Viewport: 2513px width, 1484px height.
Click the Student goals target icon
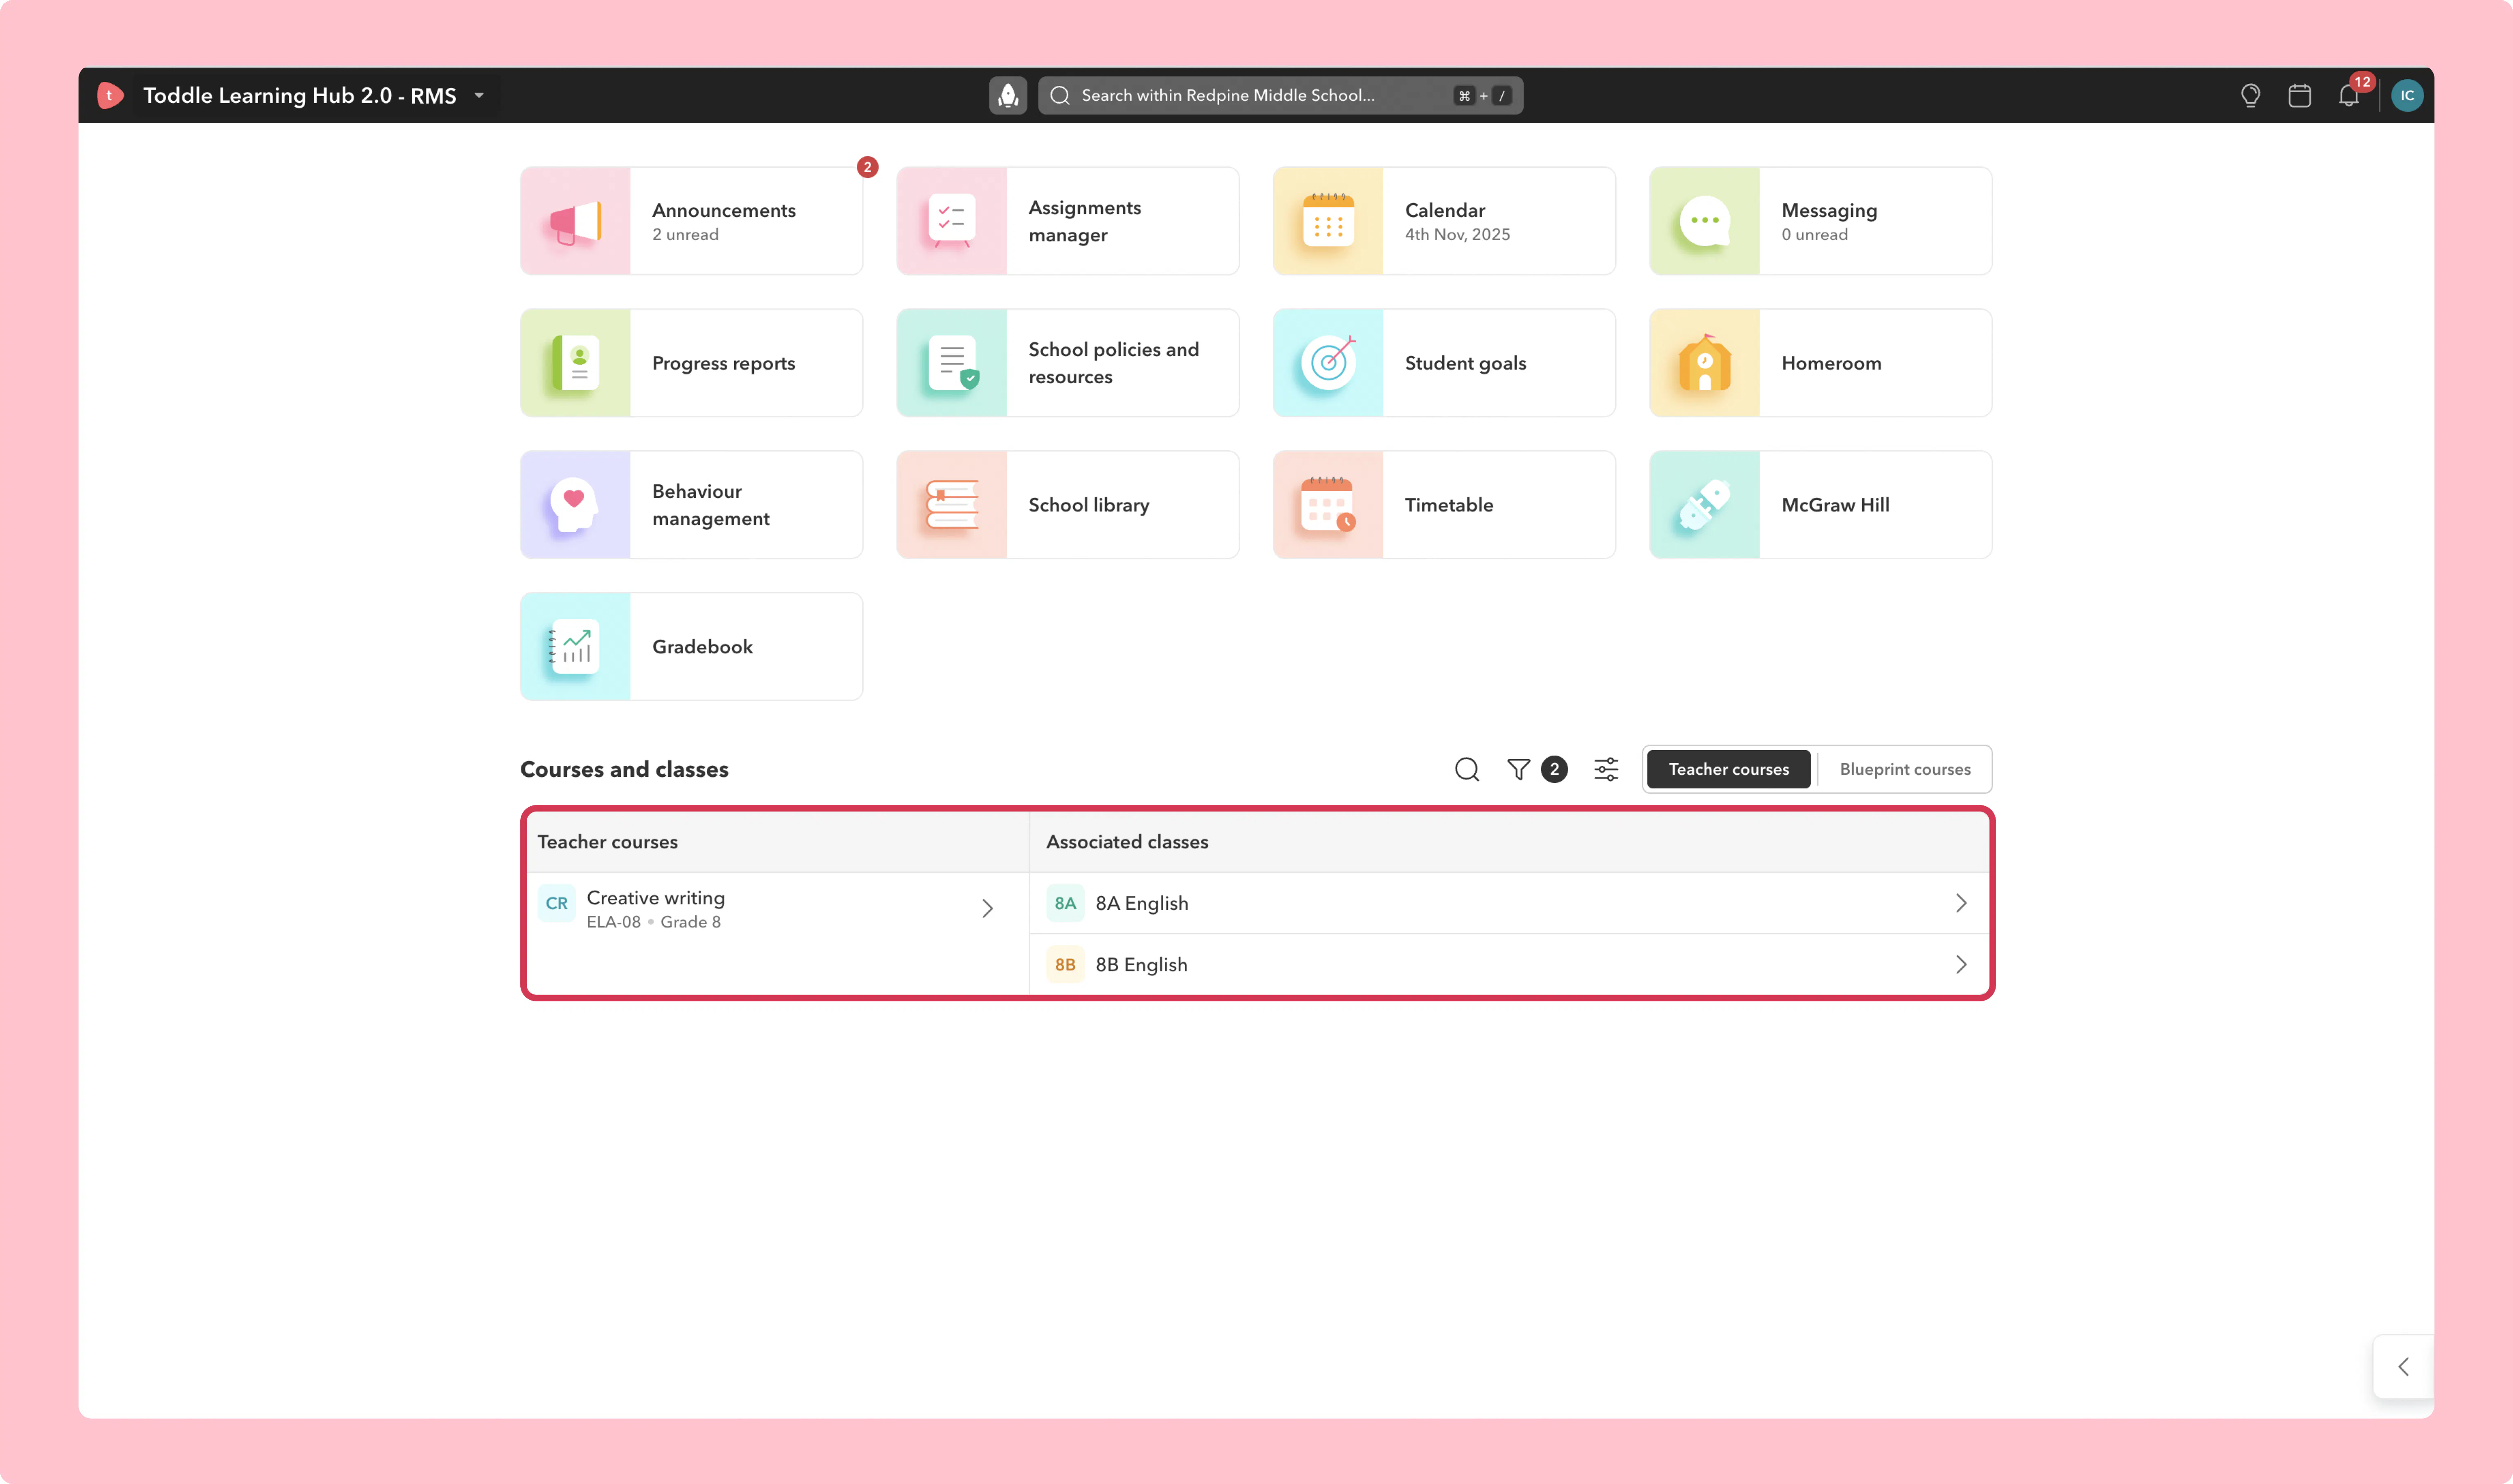1328,363
